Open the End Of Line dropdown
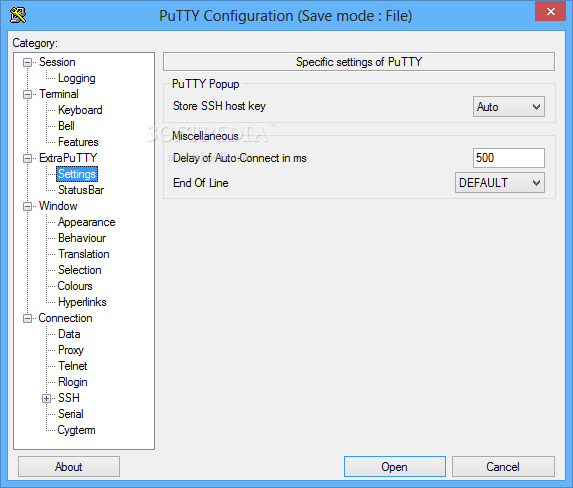 pyautogui.click(x=500, y=182)
